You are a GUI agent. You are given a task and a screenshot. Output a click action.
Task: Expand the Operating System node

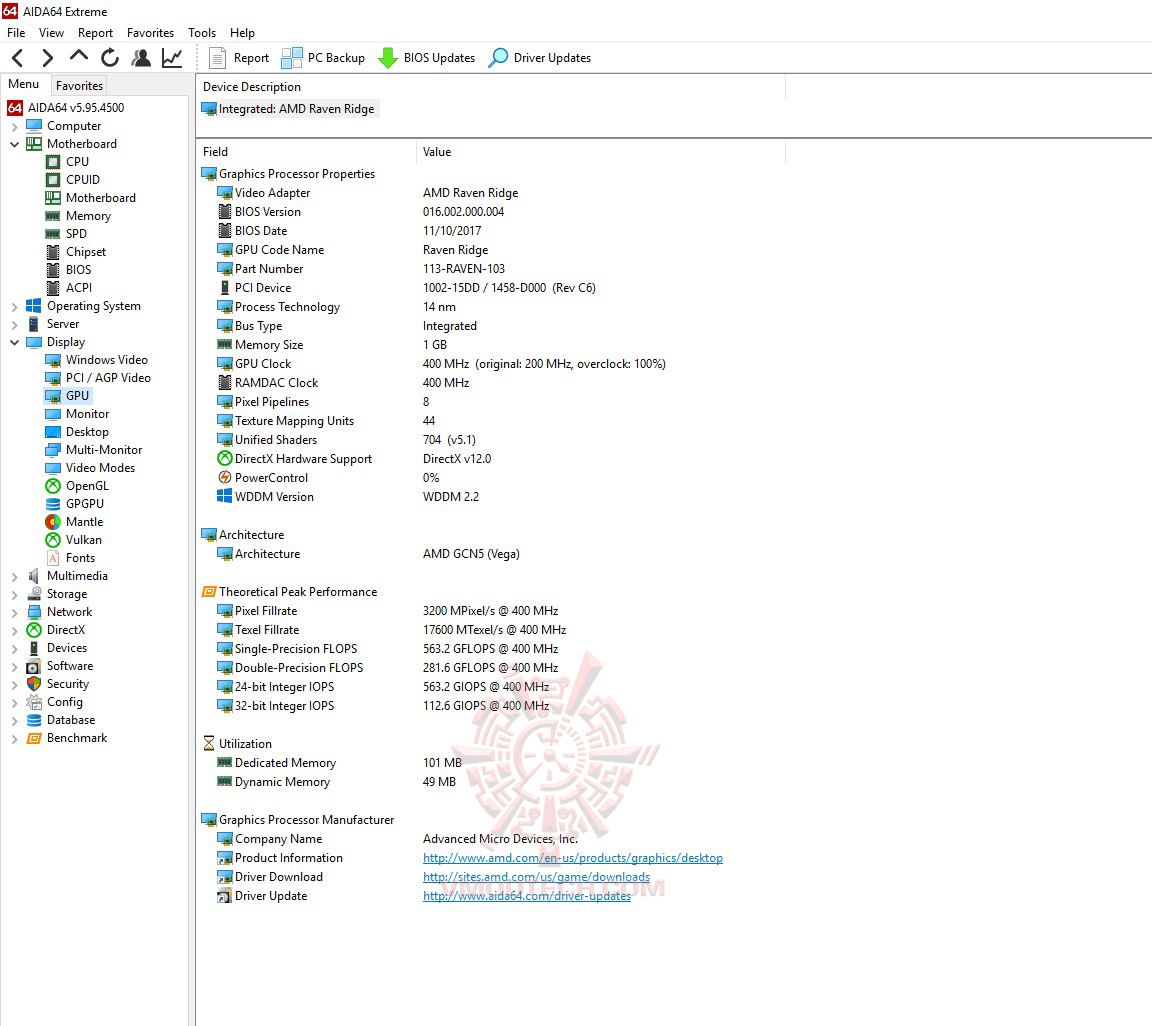14,306
